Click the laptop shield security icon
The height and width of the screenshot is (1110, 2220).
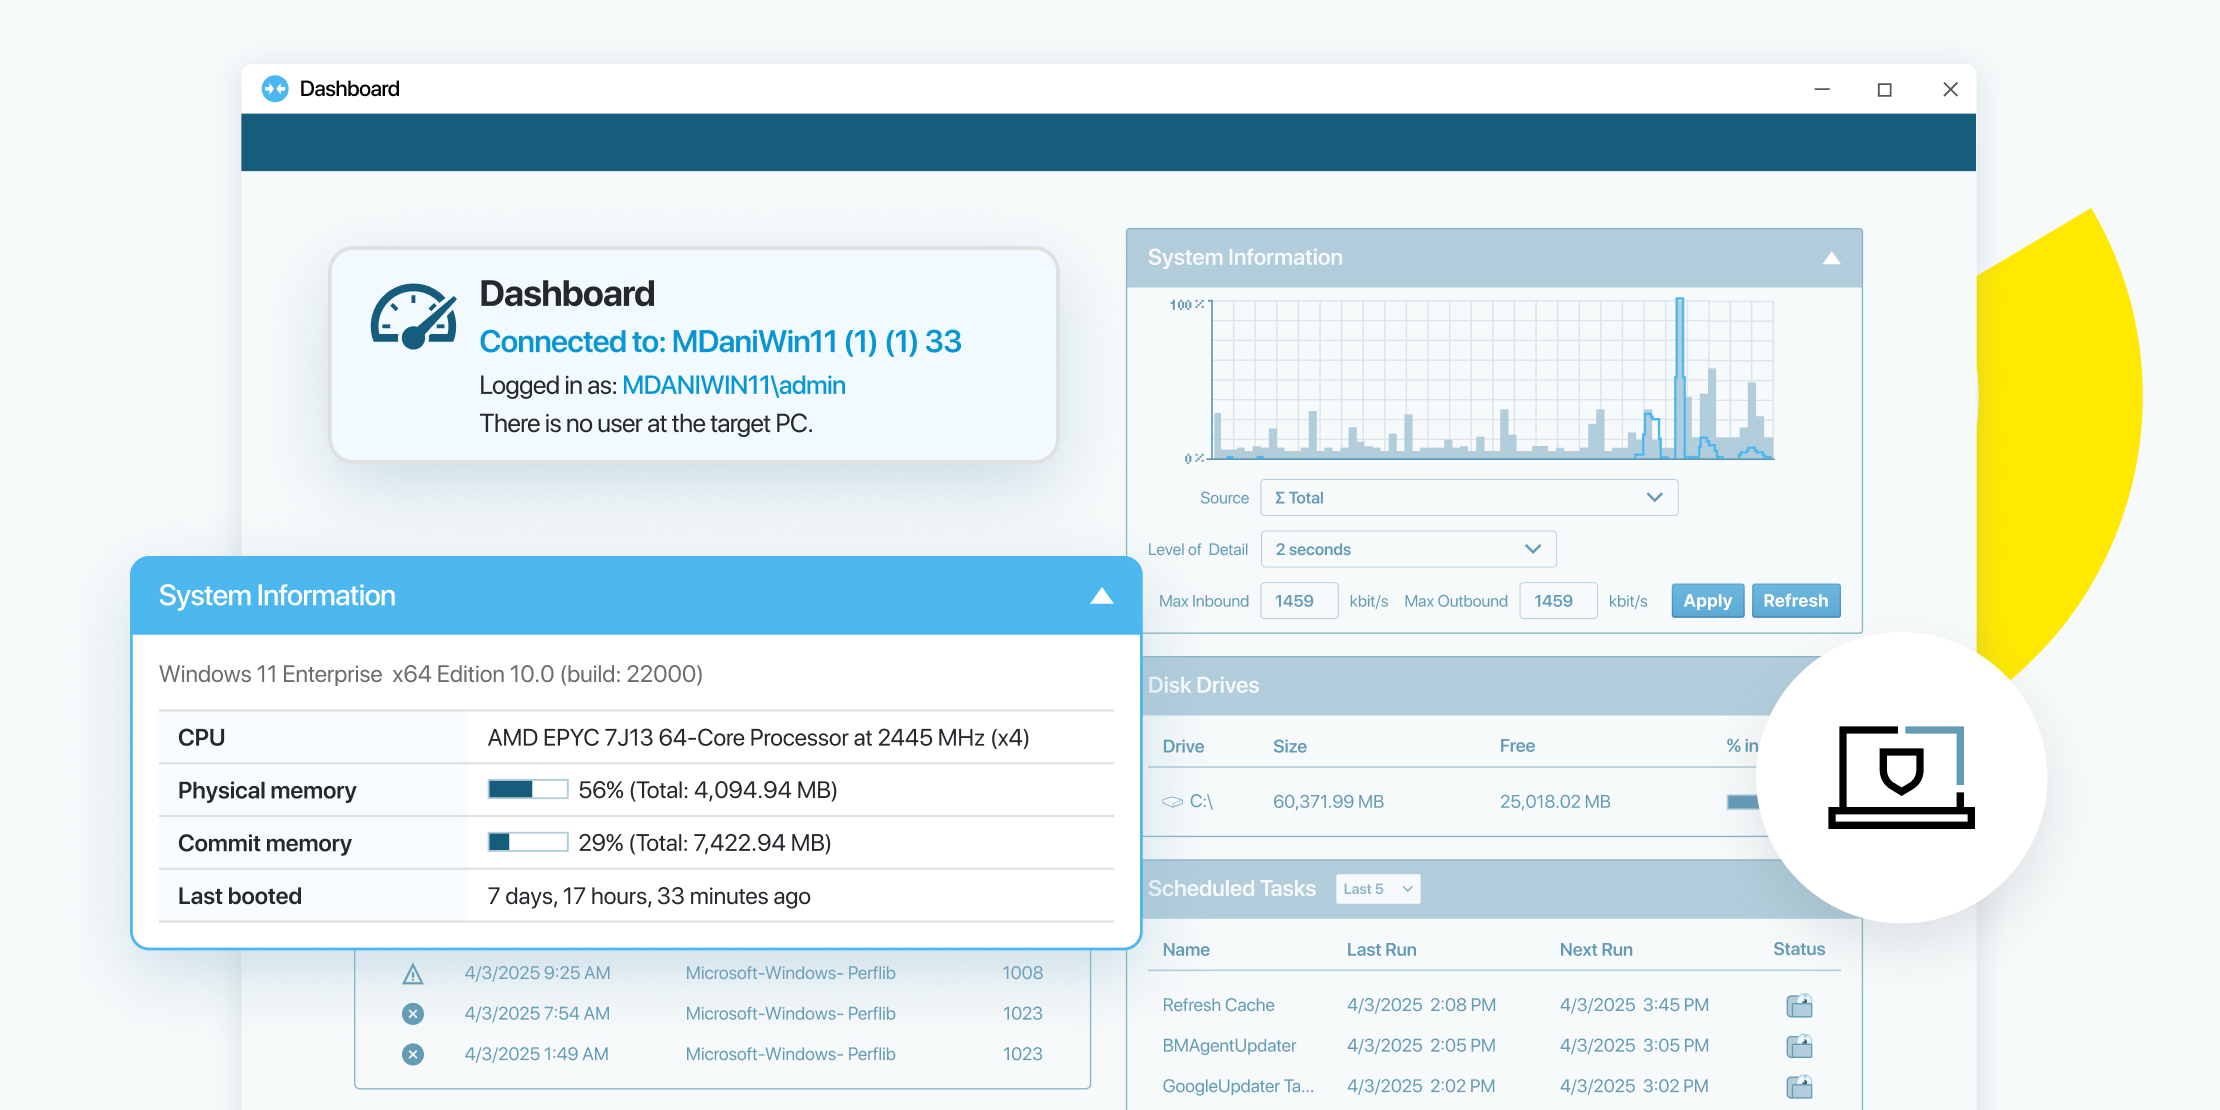point(1901,777)
